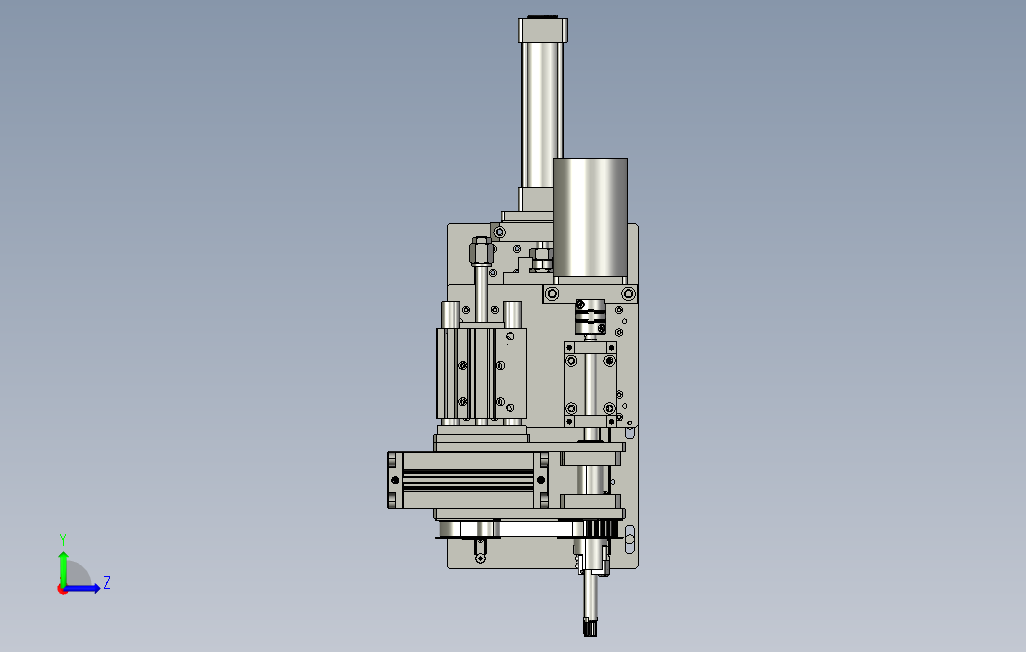Click the blue Z axis arrow of the triad
Screen dimensions: 1026x652
point(83,589)
